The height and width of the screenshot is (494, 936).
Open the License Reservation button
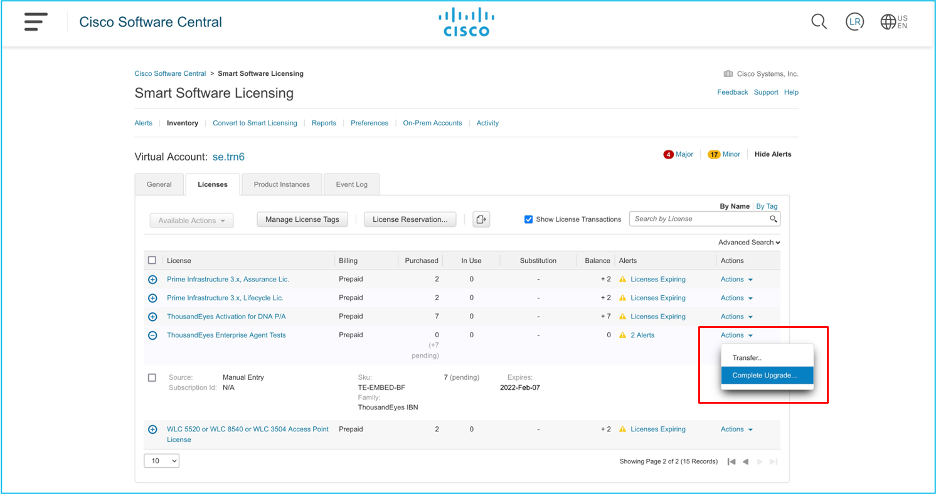click(411, 219)
